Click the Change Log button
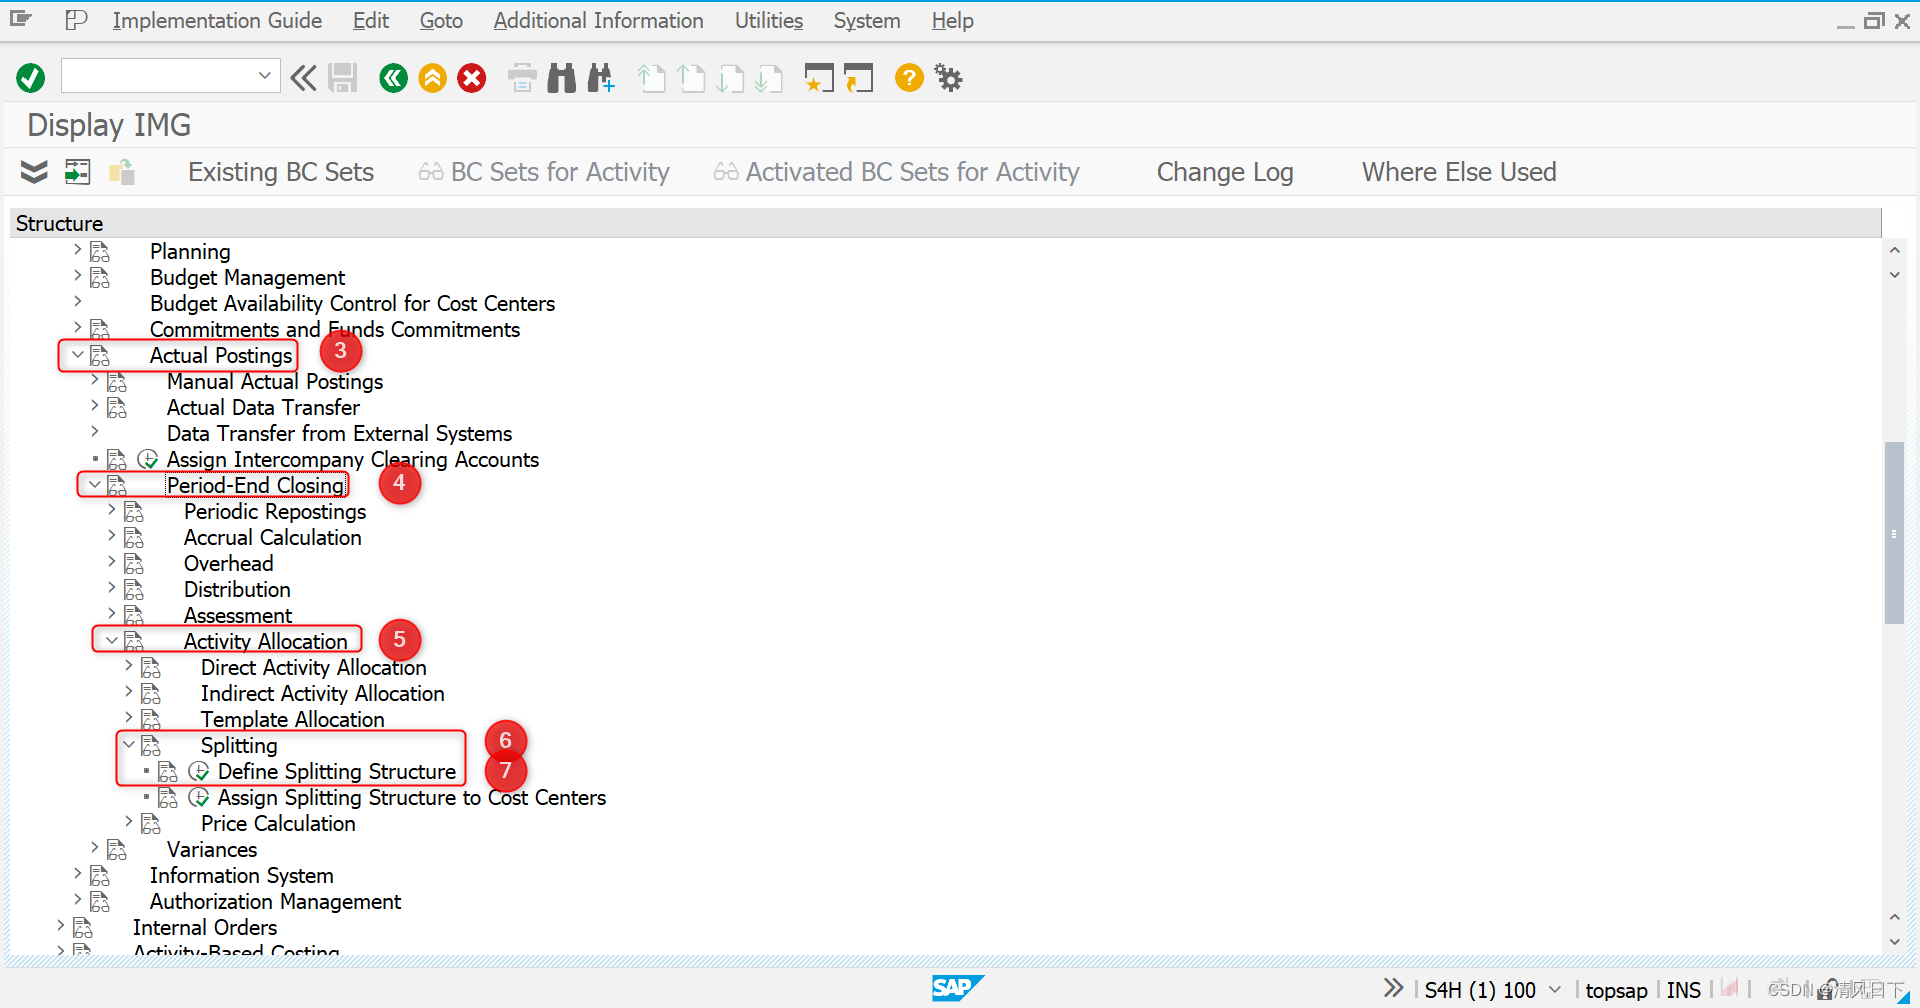 coord(1225,172)
